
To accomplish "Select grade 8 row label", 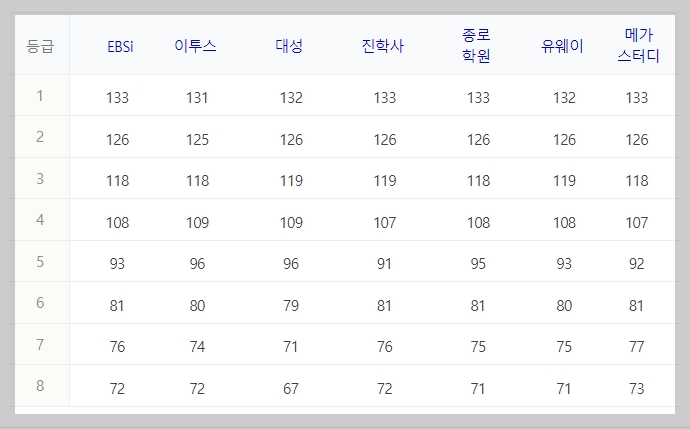I will pyautogui.click(x=40, y=385).
